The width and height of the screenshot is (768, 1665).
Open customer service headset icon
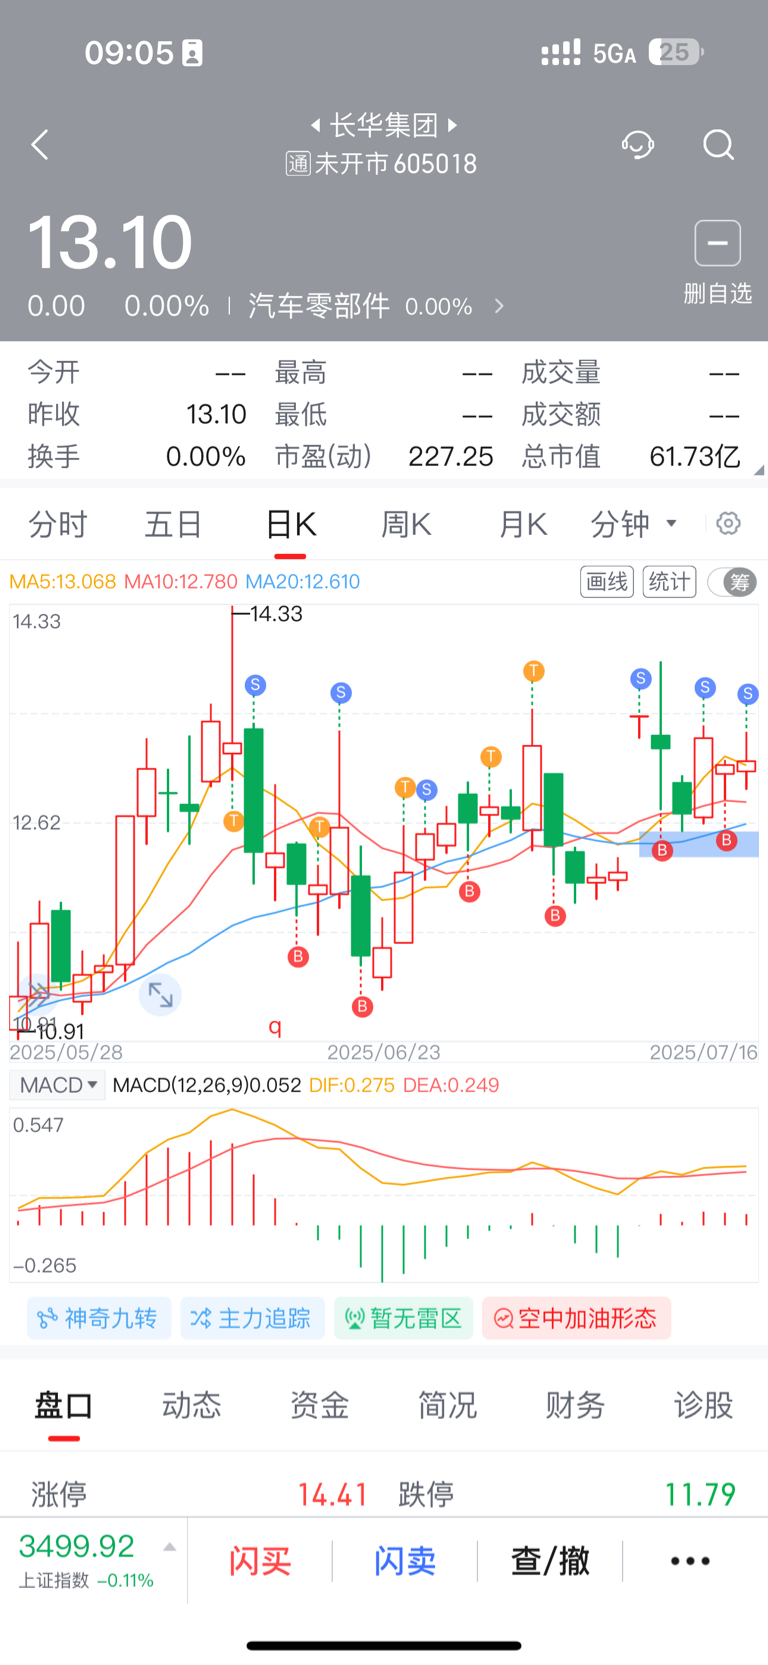[x=638, y=145]
